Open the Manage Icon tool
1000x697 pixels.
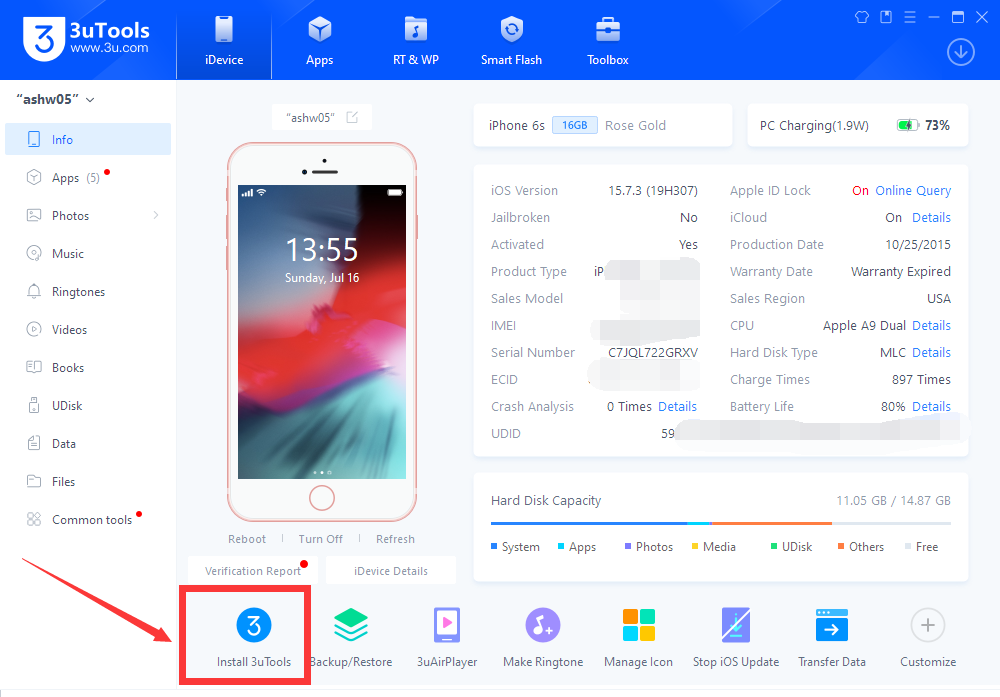pos(638,636)
